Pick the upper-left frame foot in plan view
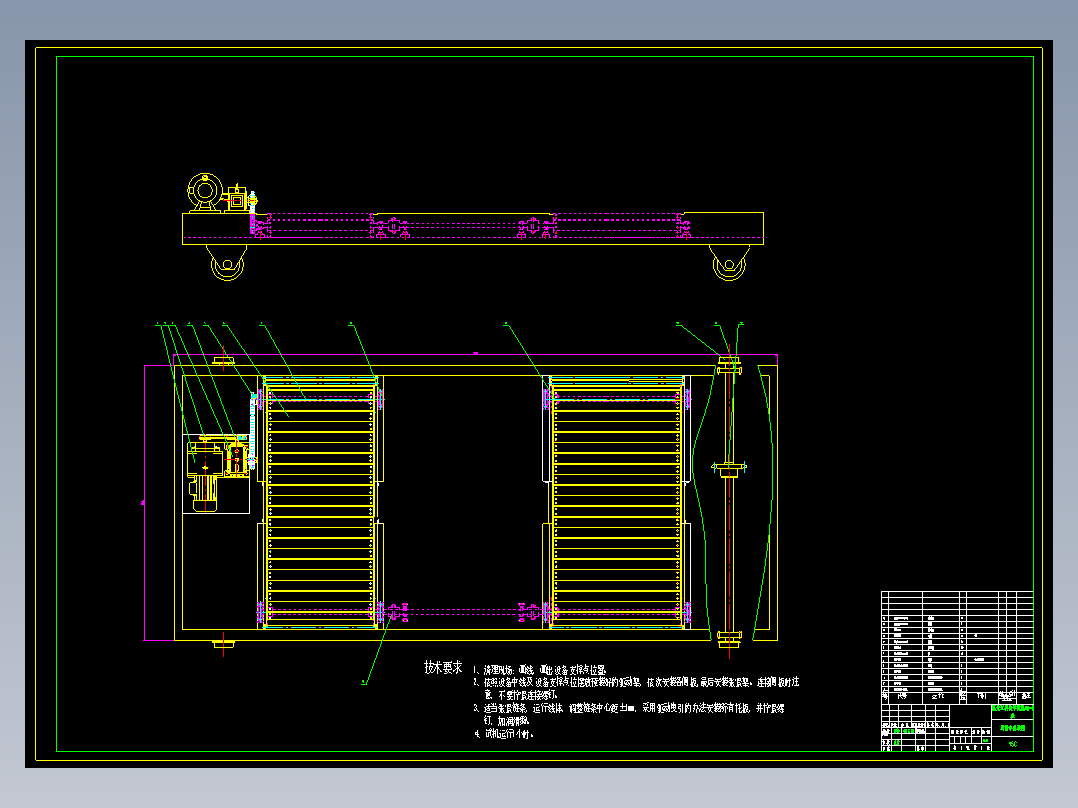1078x808 pixels. 223,360
